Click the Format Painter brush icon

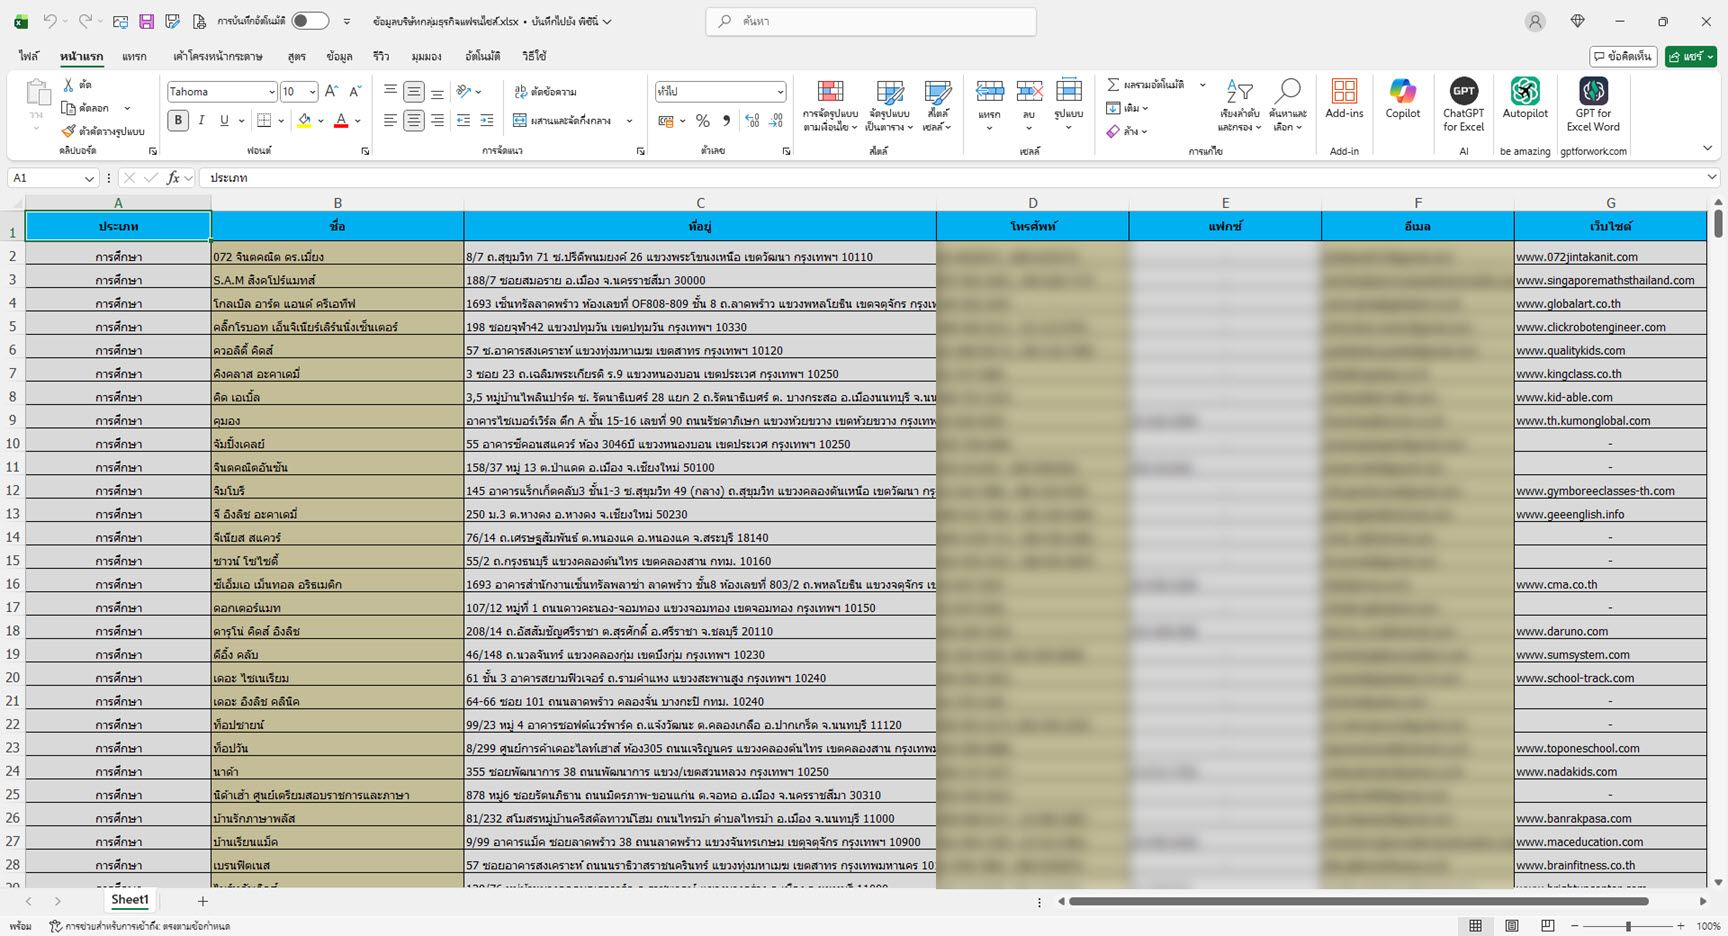(x=68, y=131)
